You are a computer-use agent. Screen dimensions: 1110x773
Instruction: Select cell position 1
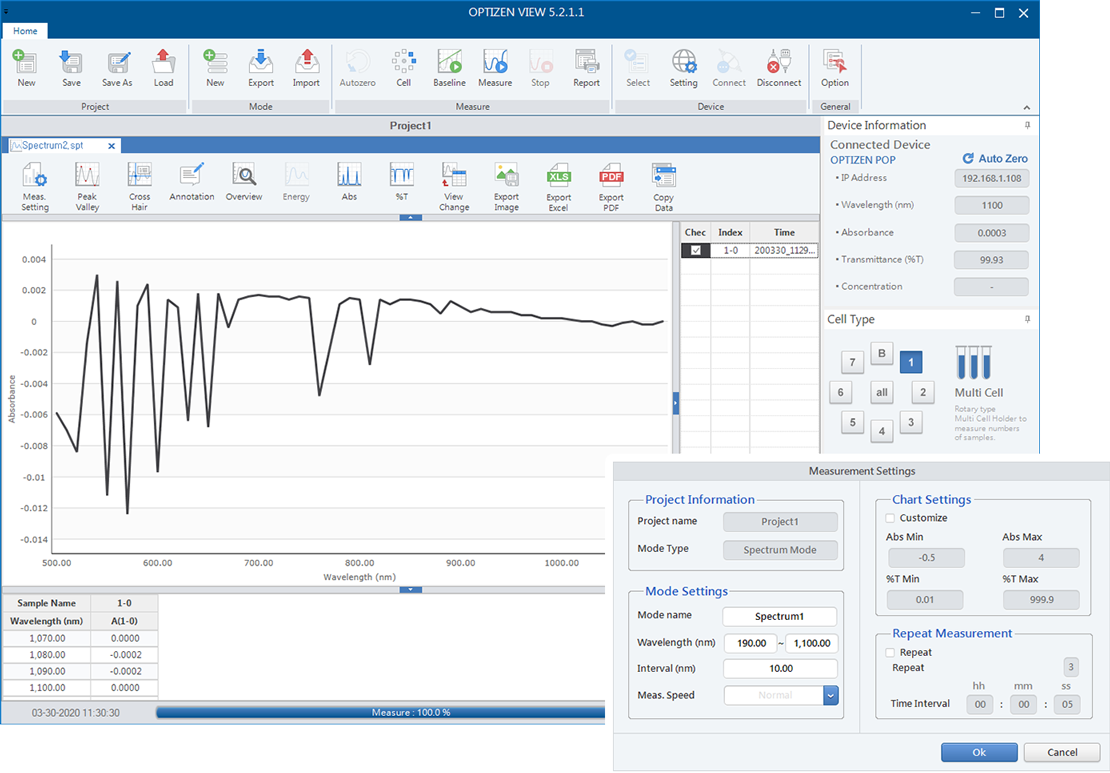910,362
